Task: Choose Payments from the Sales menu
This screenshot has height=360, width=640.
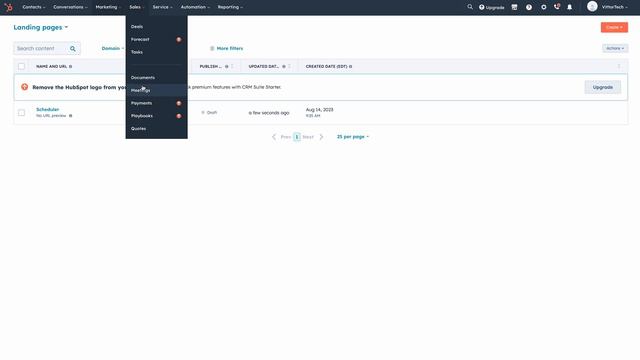Action: [x=156, y=103]
